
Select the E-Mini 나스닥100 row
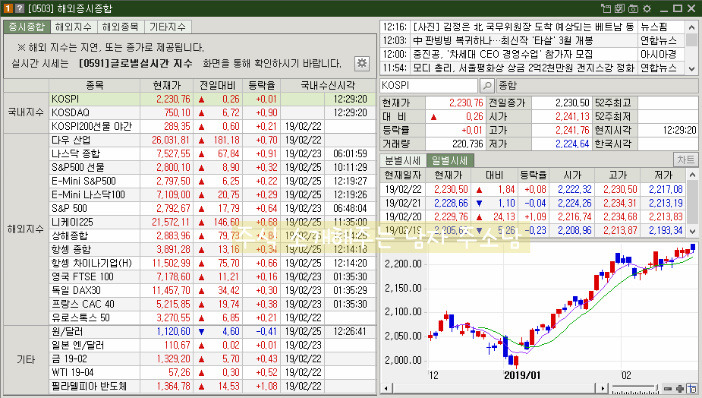pos(212,195)
